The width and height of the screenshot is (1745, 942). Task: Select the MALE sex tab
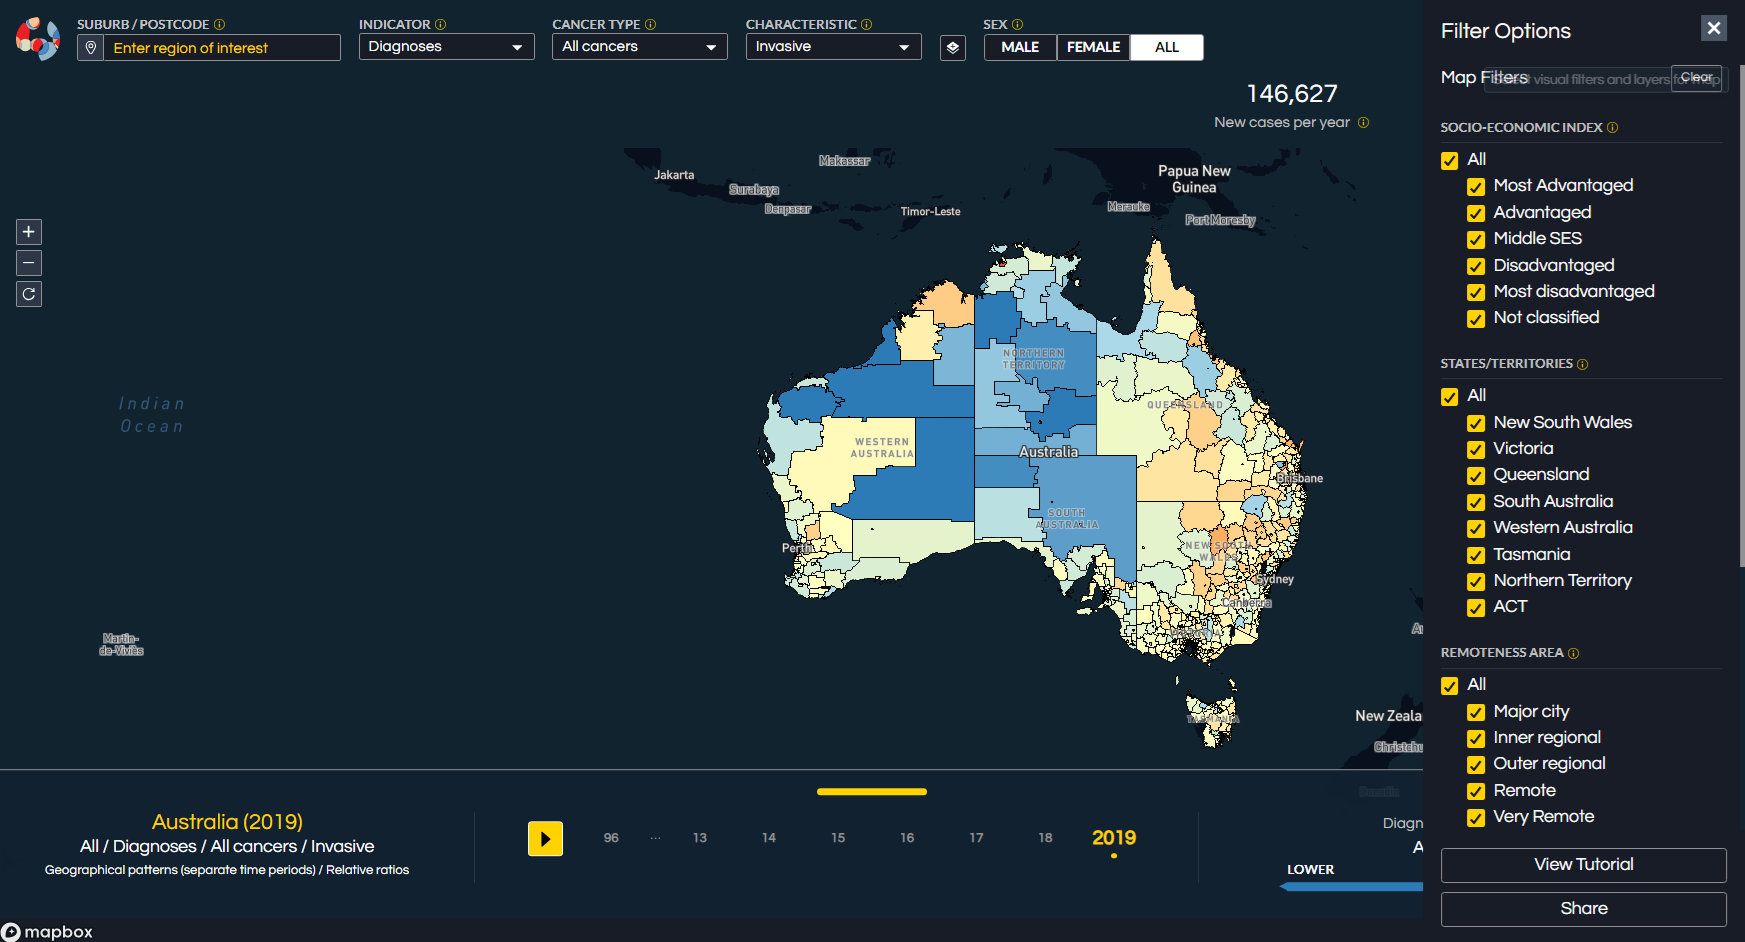click(1020, 47)
